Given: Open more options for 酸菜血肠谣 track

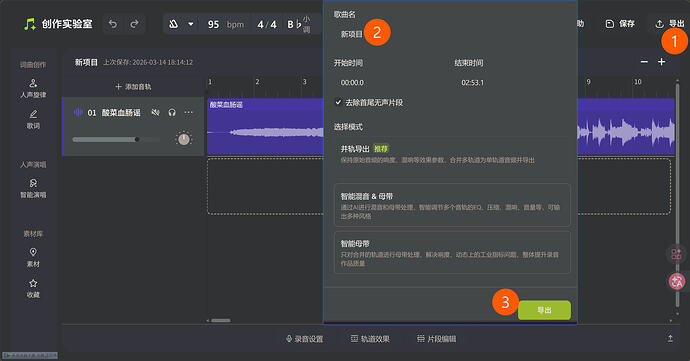Looking at the screenshot, I should coord(188,113).
